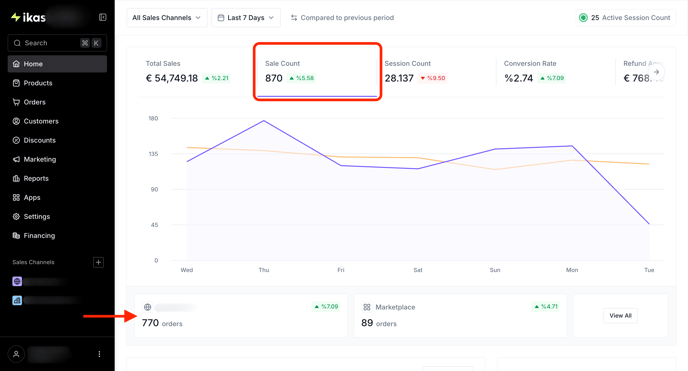Show next metrics with arrow button

656,72
